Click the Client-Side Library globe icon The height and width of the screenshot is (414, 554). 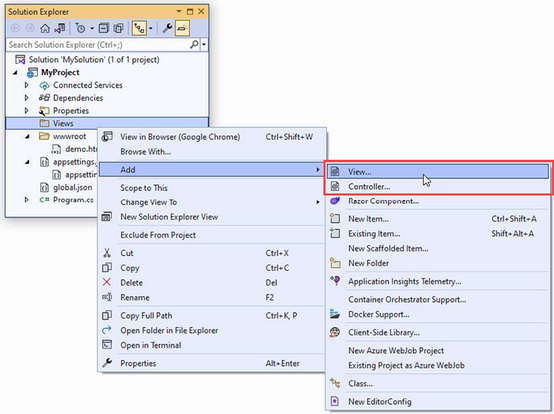(x=335, y=332)
